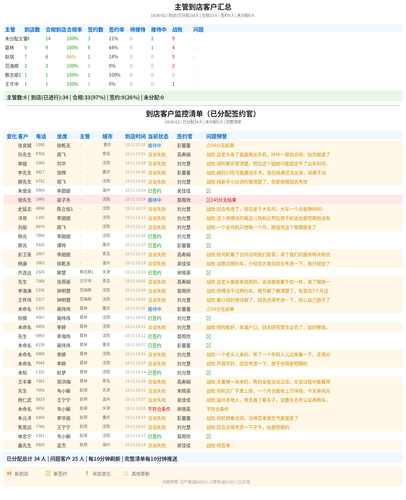The height and width of the screenshot is (500, 406).
Task: Select the 客户 column header
Action: pos(23,136)
